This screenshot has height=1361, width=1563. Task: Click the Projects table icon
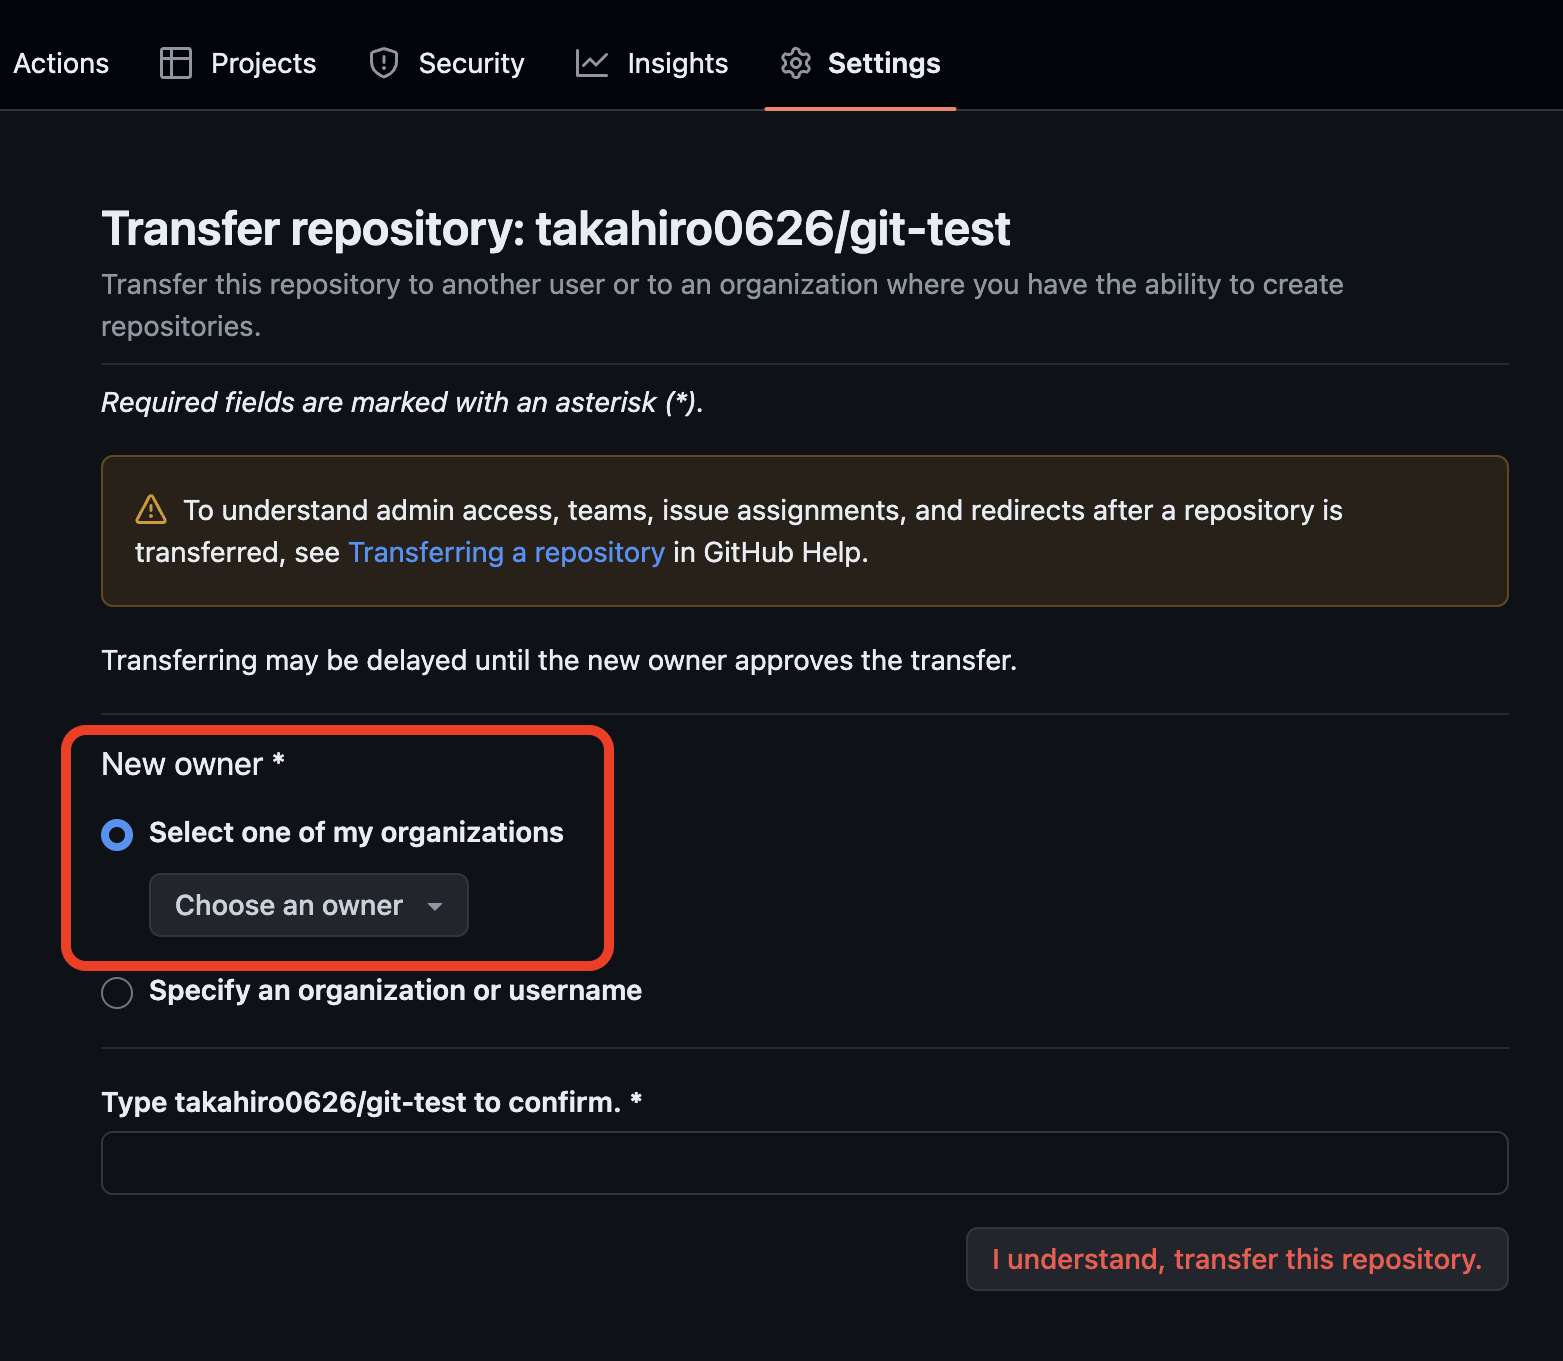pyautogui.click(x=176, y=63)
